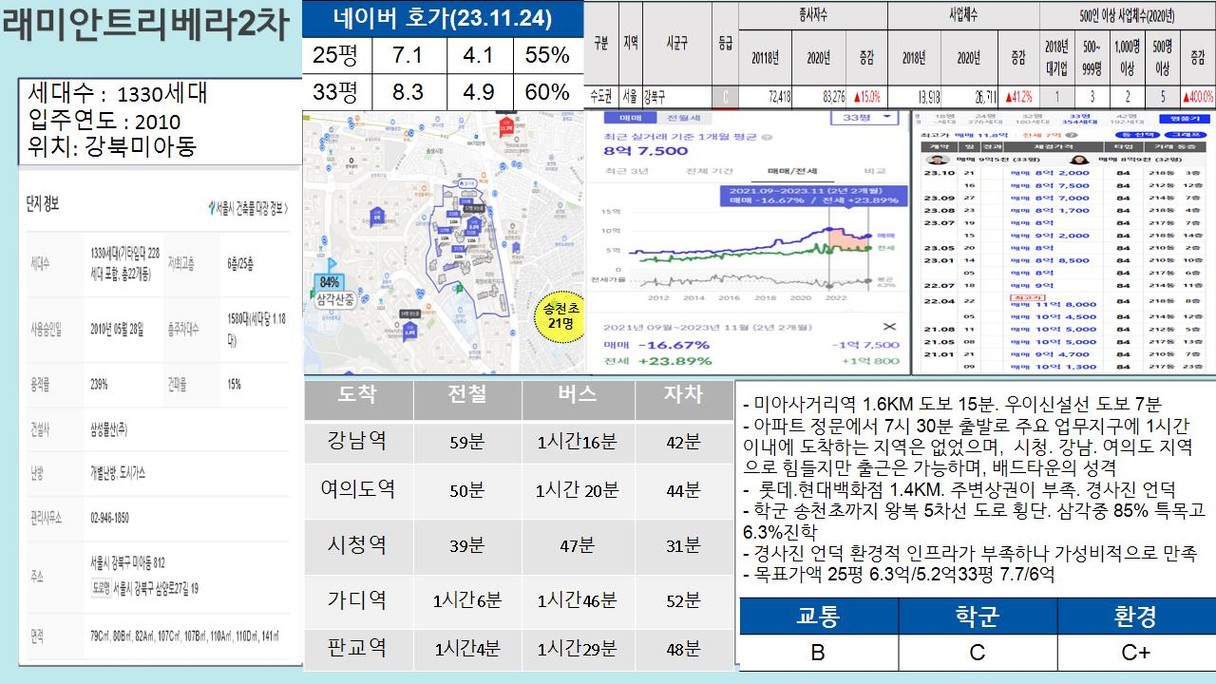Switch to the 전체 기간 chart tab
This screenshot has height=684, width=1216.
tap(710, 172)
